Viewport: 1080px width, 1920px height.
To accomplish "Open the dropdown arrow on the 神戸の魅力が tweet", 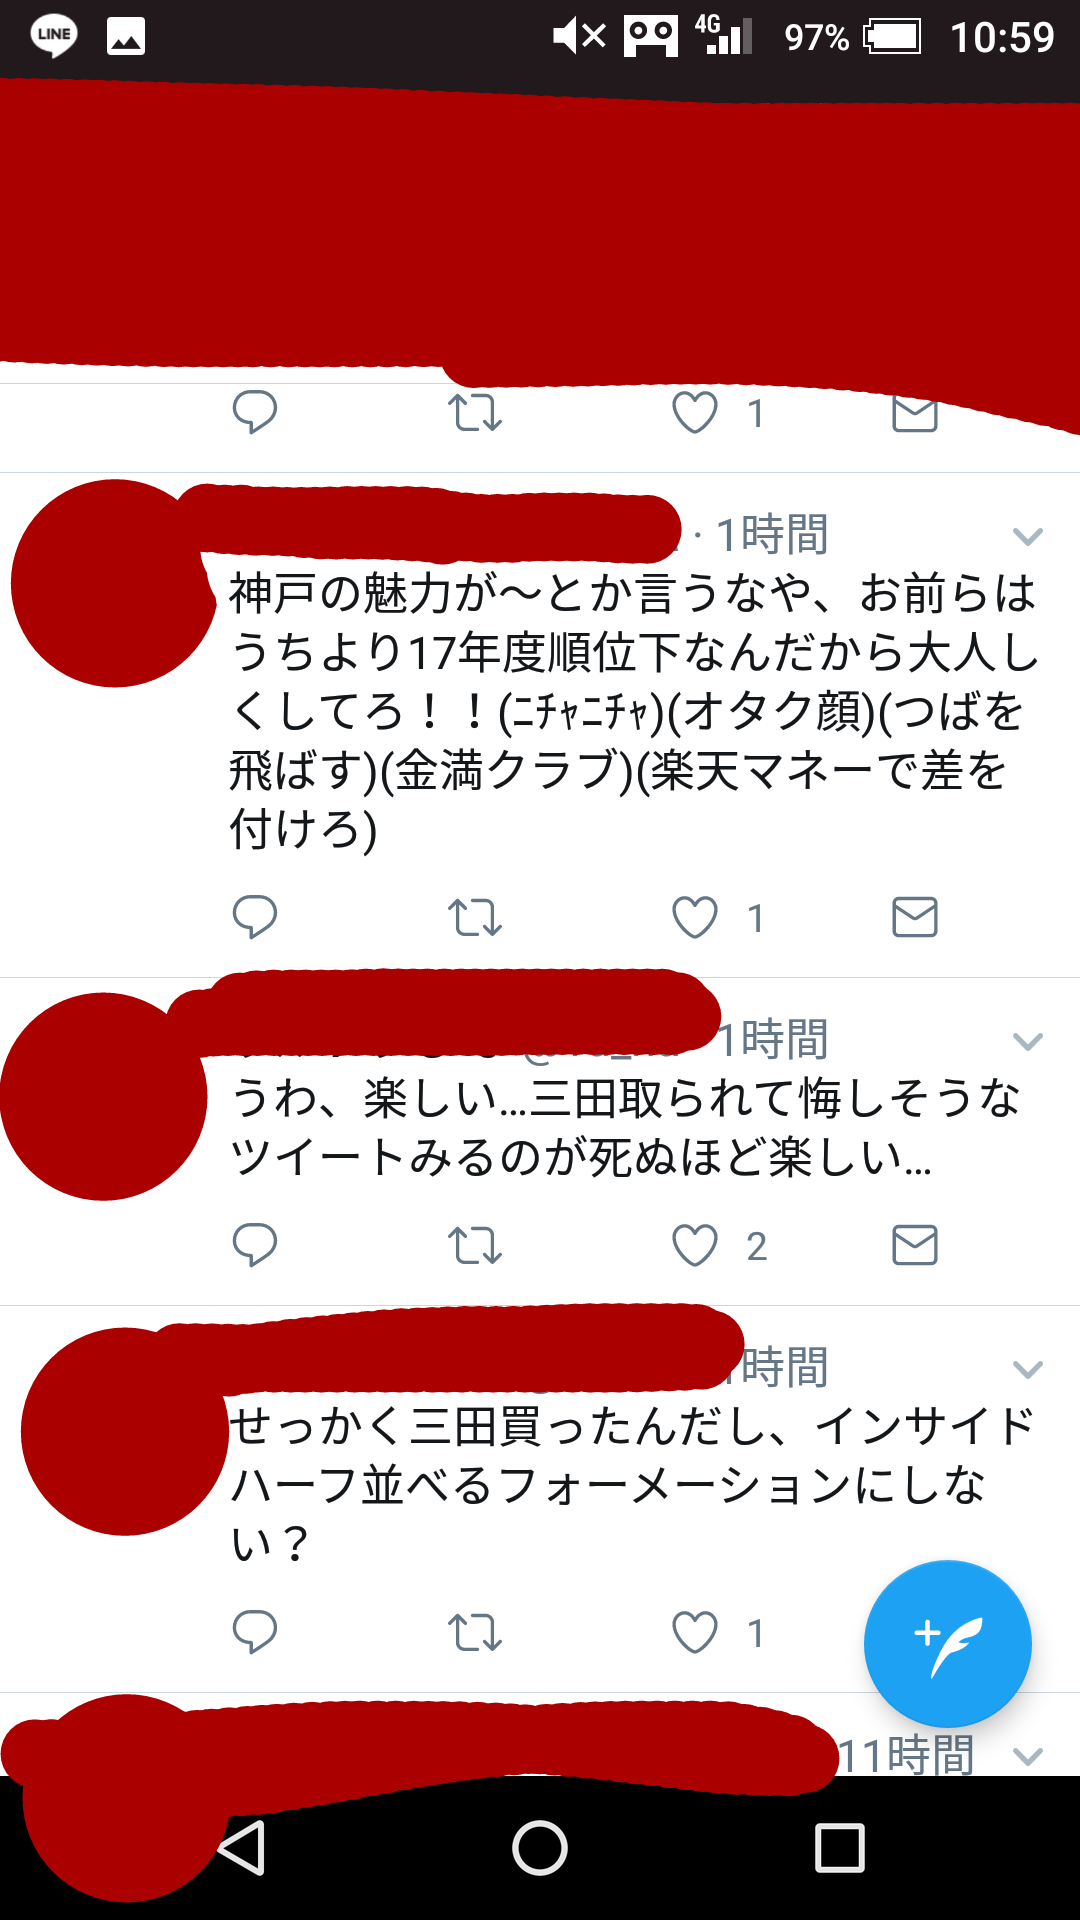I will 1028,537.
